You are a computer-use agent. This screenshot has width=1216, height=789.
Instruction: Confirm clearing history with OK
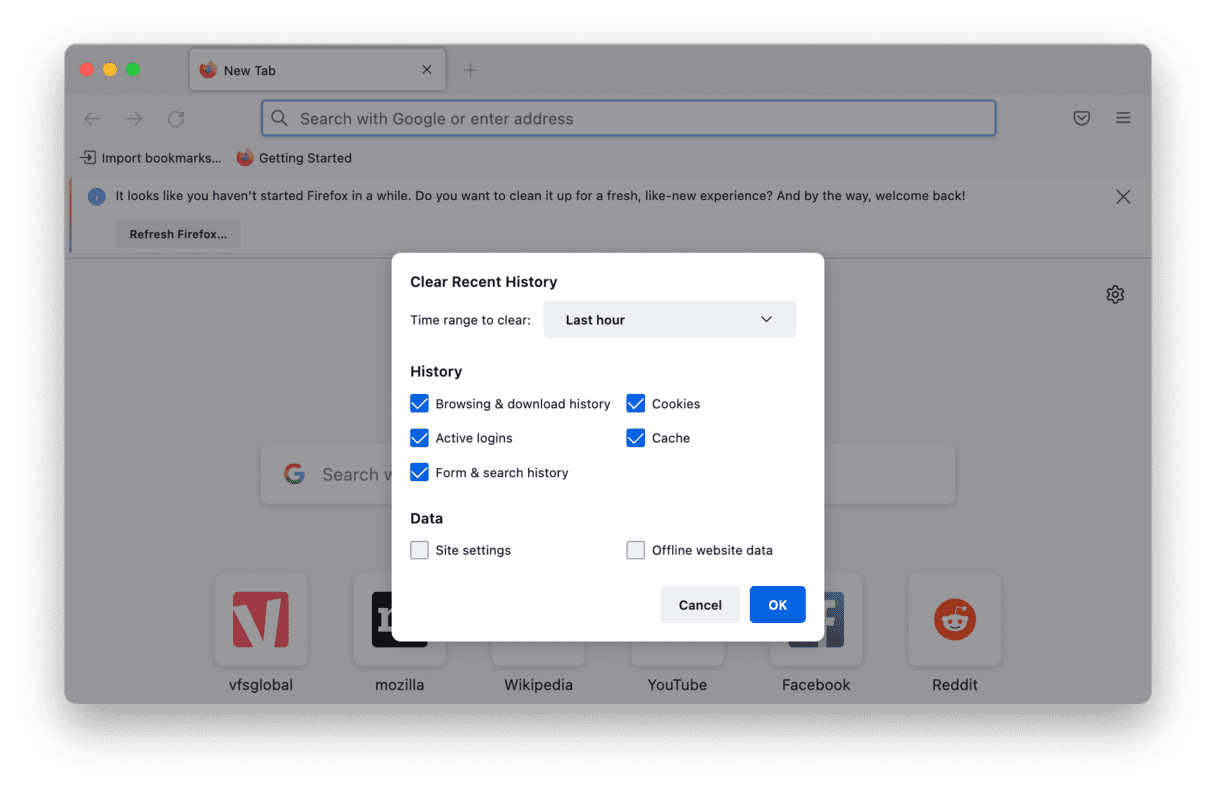click(x=778, y=605)
